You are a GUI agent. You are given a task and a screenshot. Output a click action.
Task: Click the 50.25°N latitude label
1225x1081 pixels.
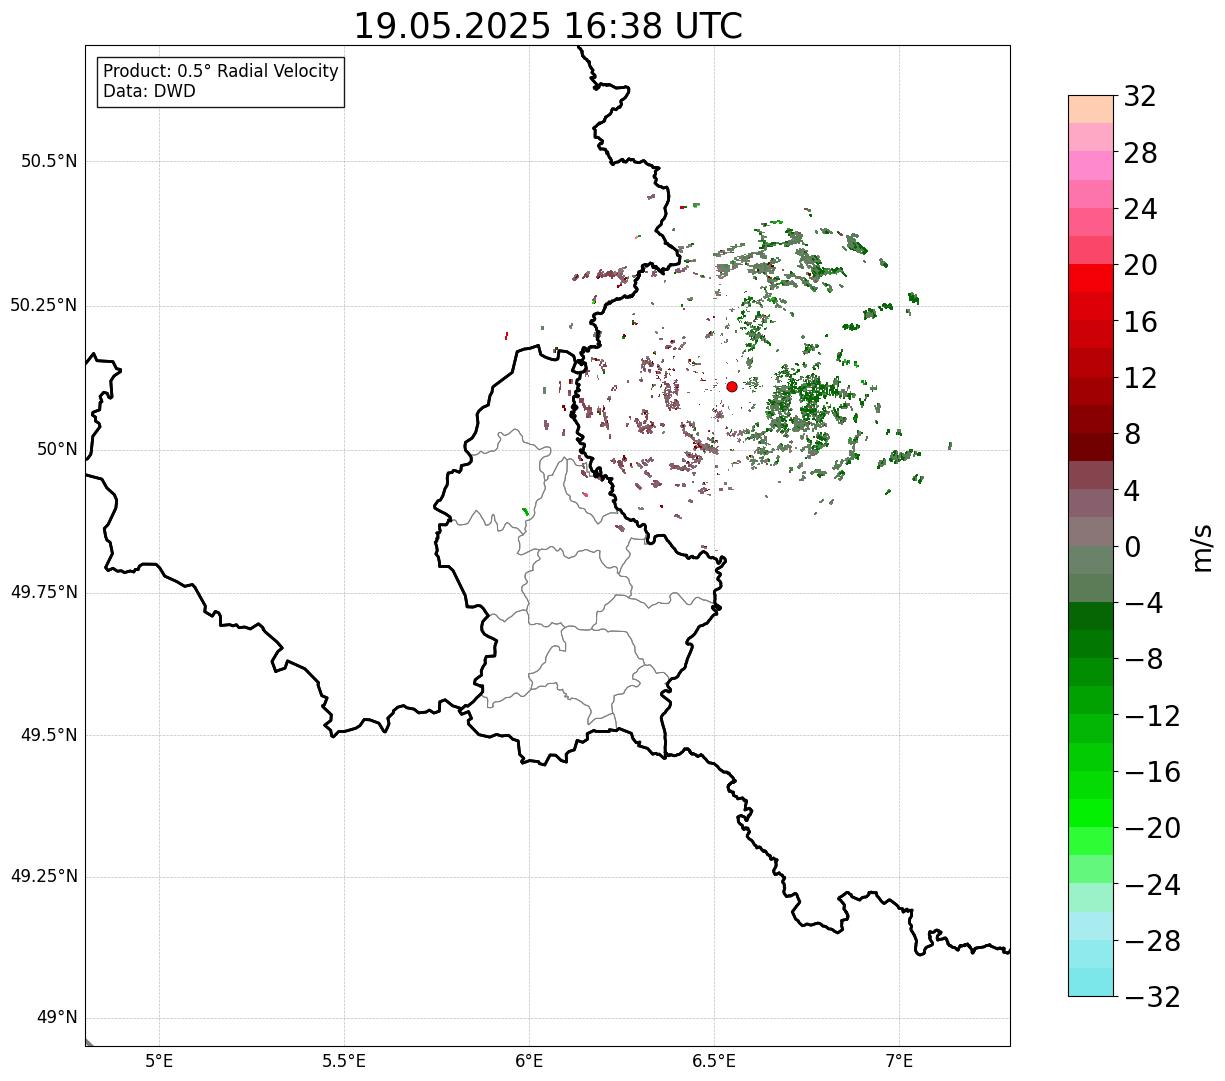coord(44,305)
